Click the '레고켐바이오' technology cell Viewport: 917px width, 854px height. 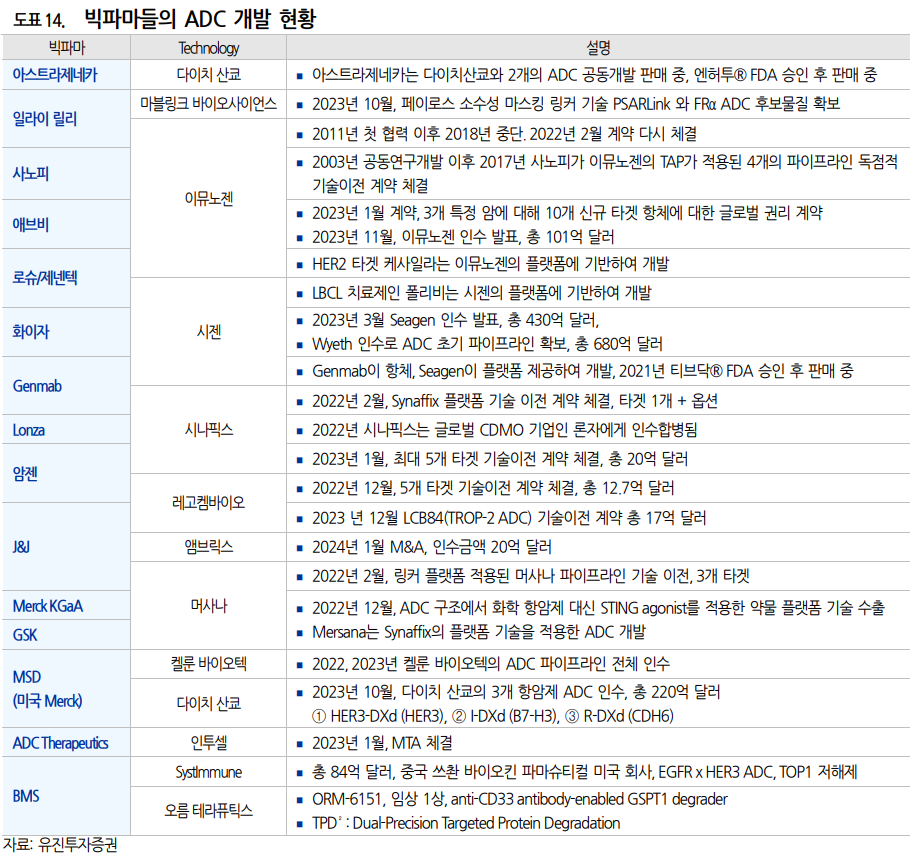209,502
